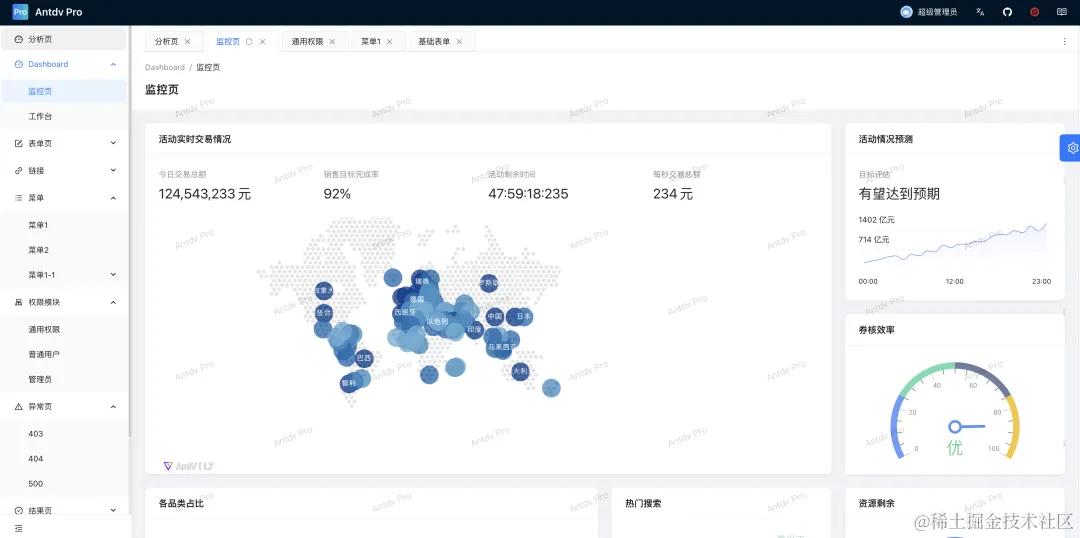1080x538 pixels.
Task: Click the 异常页 warning triangle icon
Action: (x=19, y=407)
